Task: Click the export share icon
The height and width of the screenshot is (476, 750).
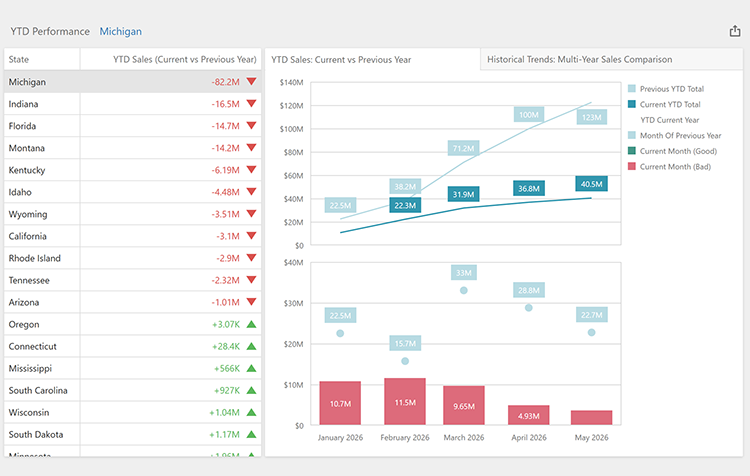Action: coord(735,32)
